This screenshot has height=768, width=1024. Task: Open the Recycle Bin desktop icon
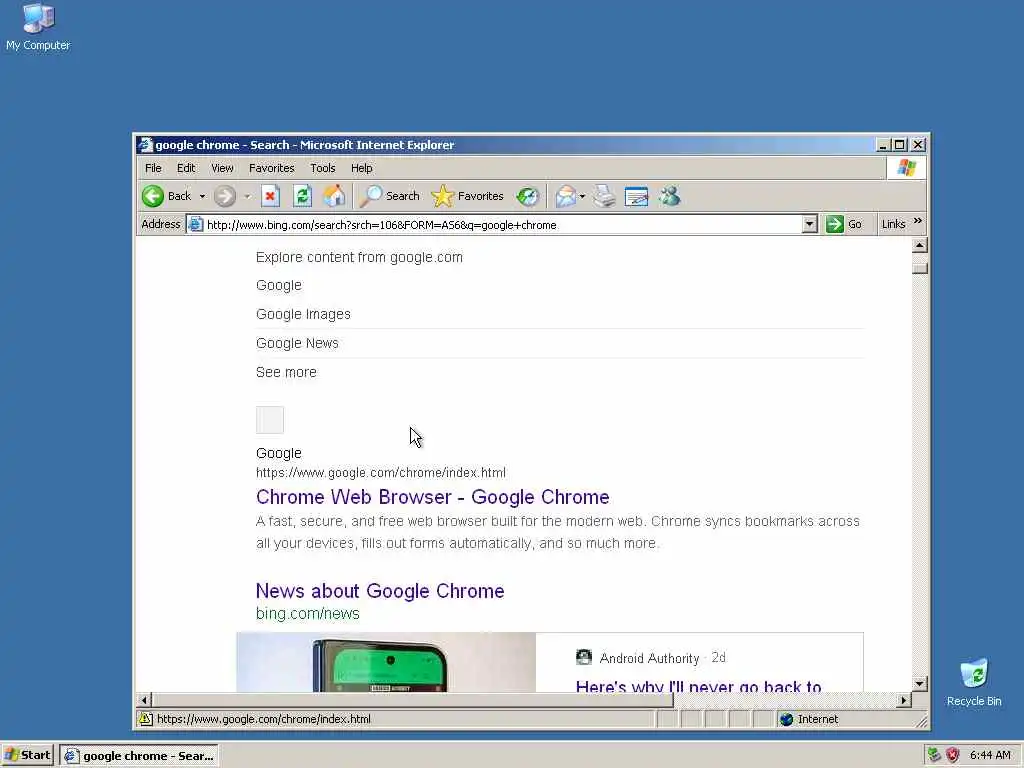click(x=974, y=682)
